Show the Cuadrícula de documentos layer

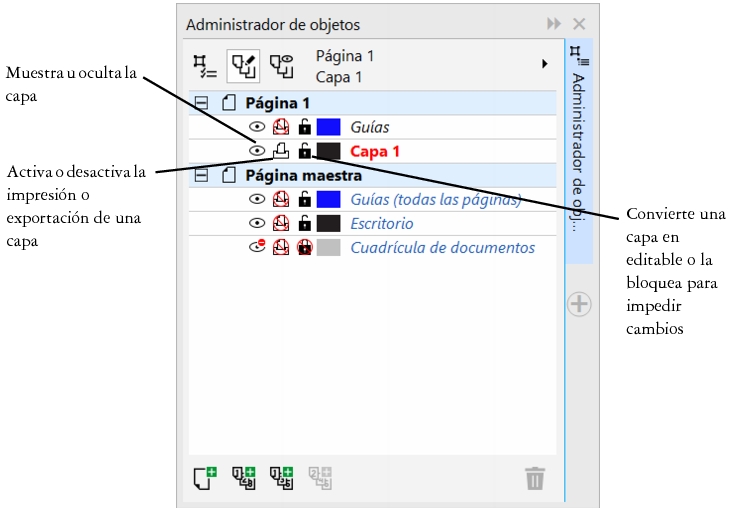(257, 247)
